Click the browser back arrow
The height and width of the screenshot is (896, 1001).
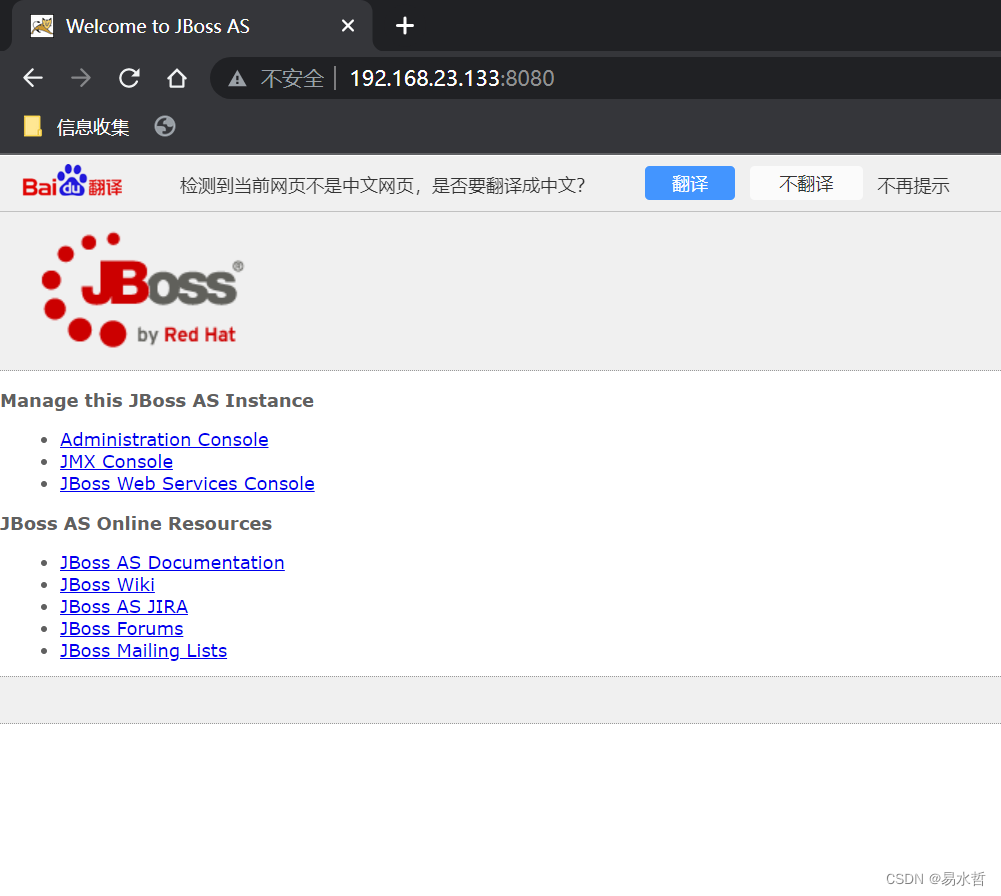[x=33, y=78]
